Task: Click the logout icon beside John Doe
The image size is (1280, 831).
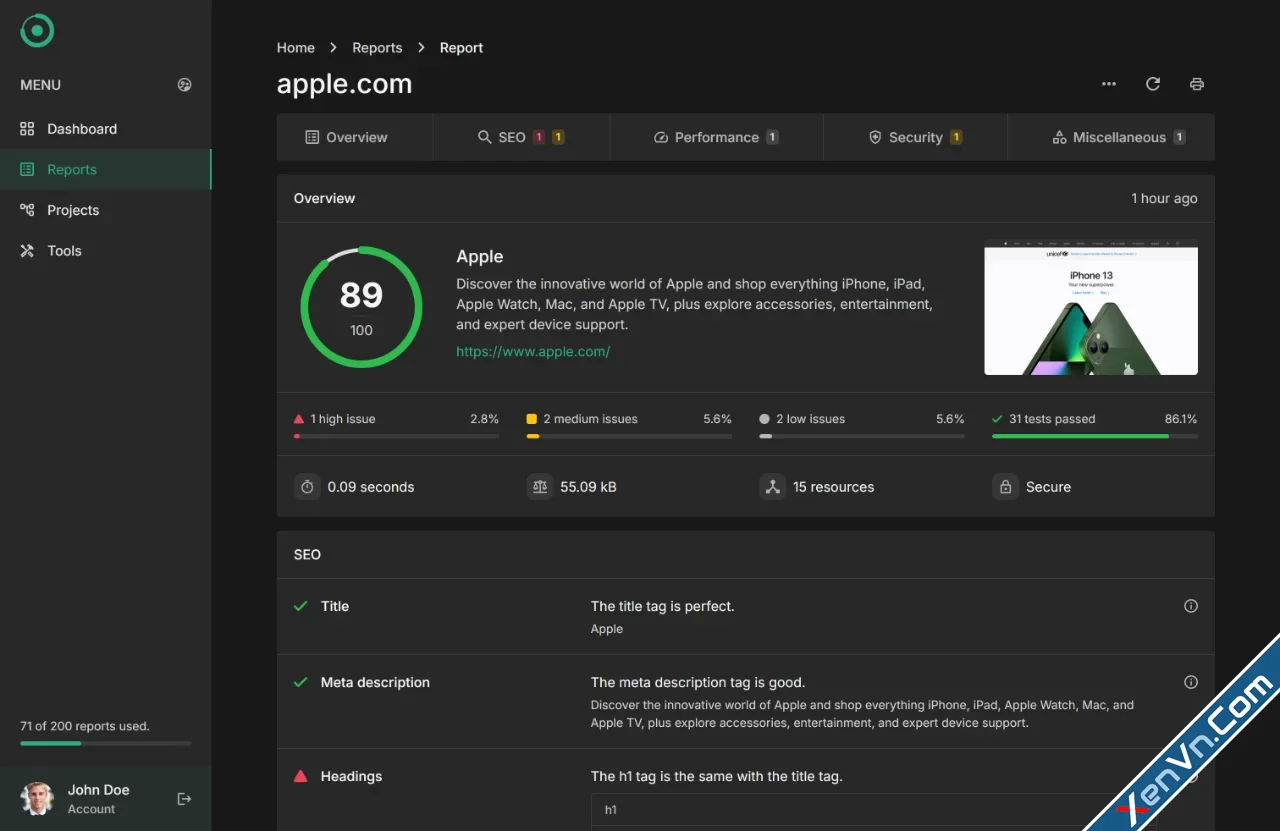Action: 184,798
